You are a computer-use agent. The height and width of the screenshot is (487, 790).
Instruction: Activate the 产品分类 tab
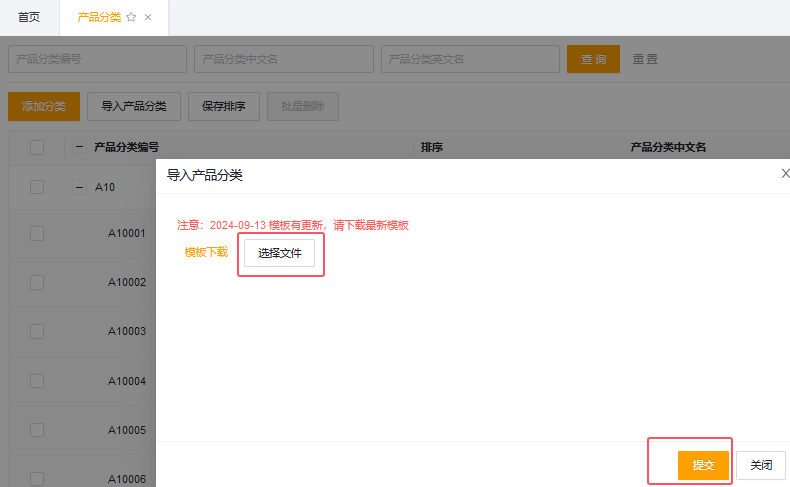(x=99, y=18)
